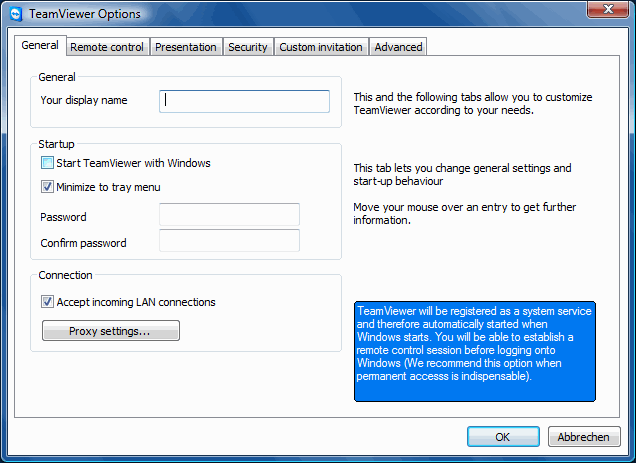Cancel with the Abbrechen button
Viewport: 636px width, 463px height.
584,437
